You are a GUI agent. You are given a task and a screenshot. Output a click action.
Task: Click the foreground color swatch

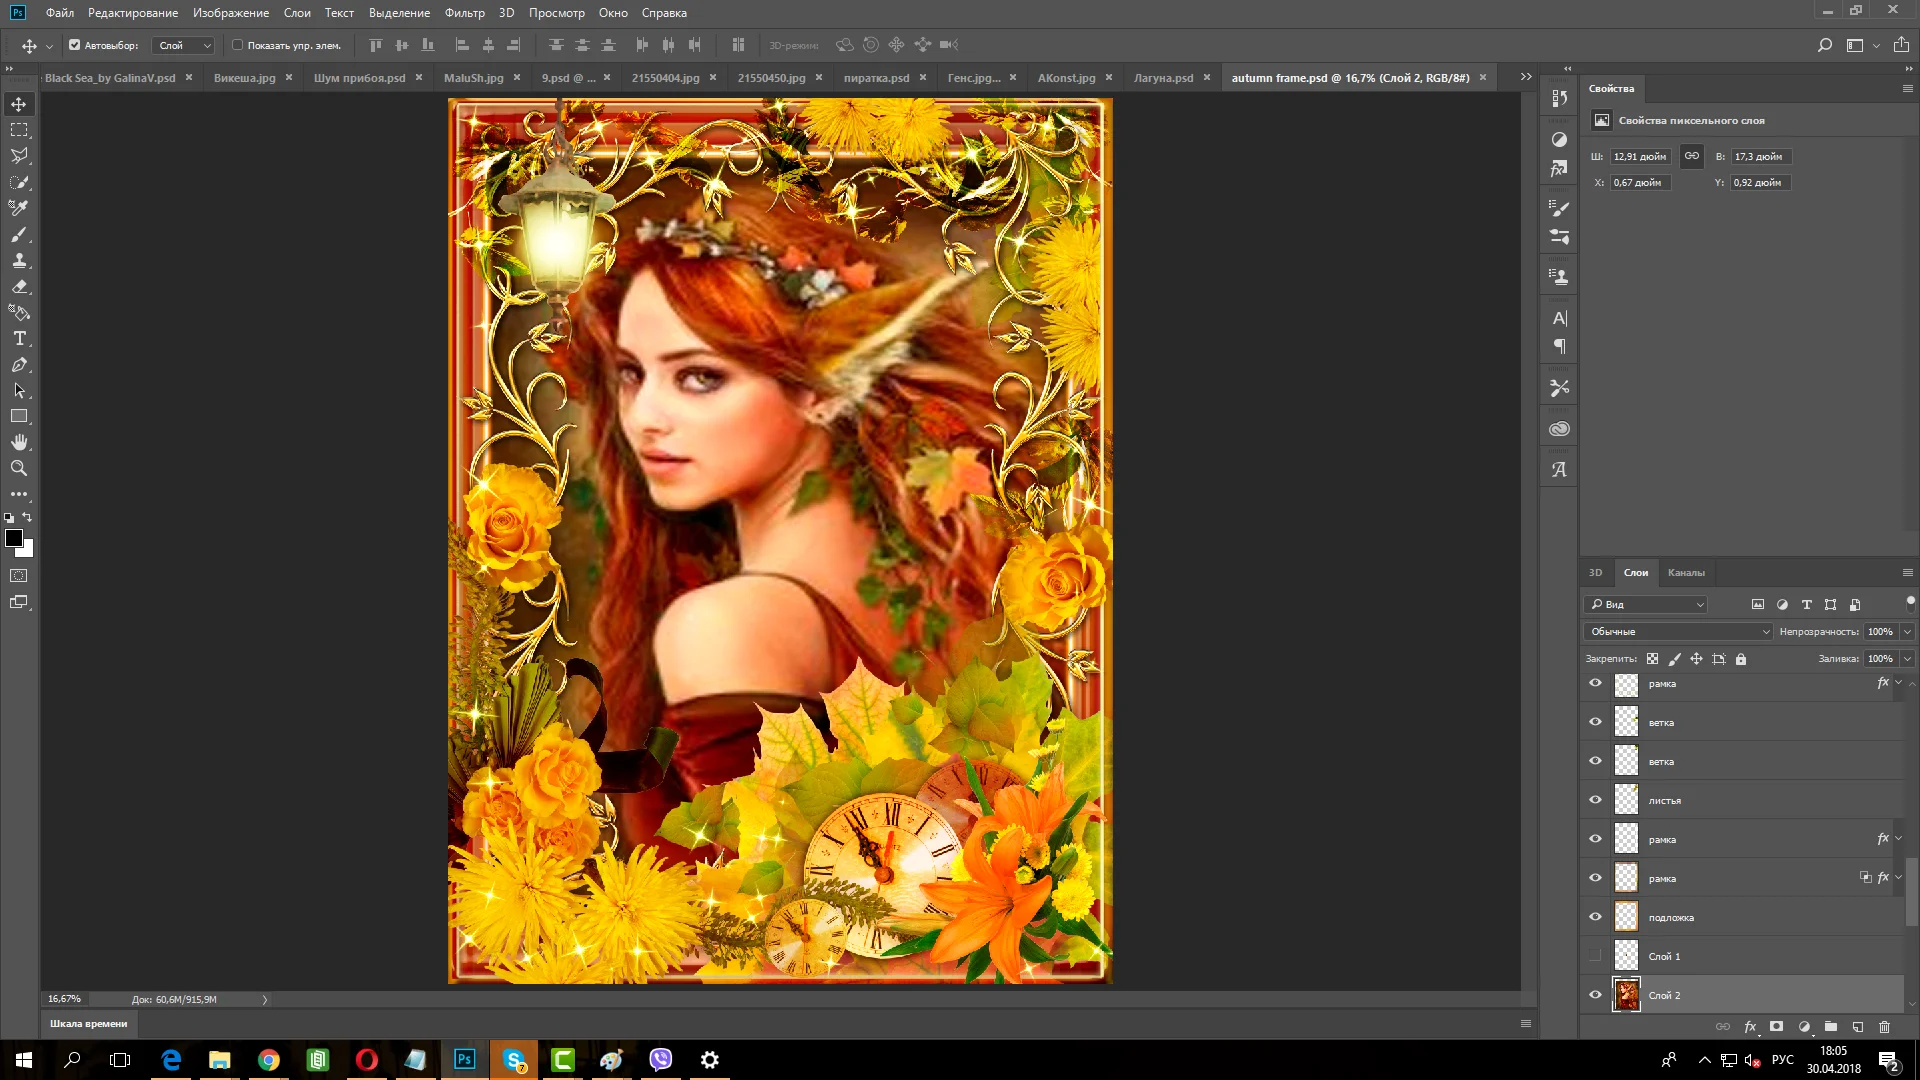(x=13, y=539)
